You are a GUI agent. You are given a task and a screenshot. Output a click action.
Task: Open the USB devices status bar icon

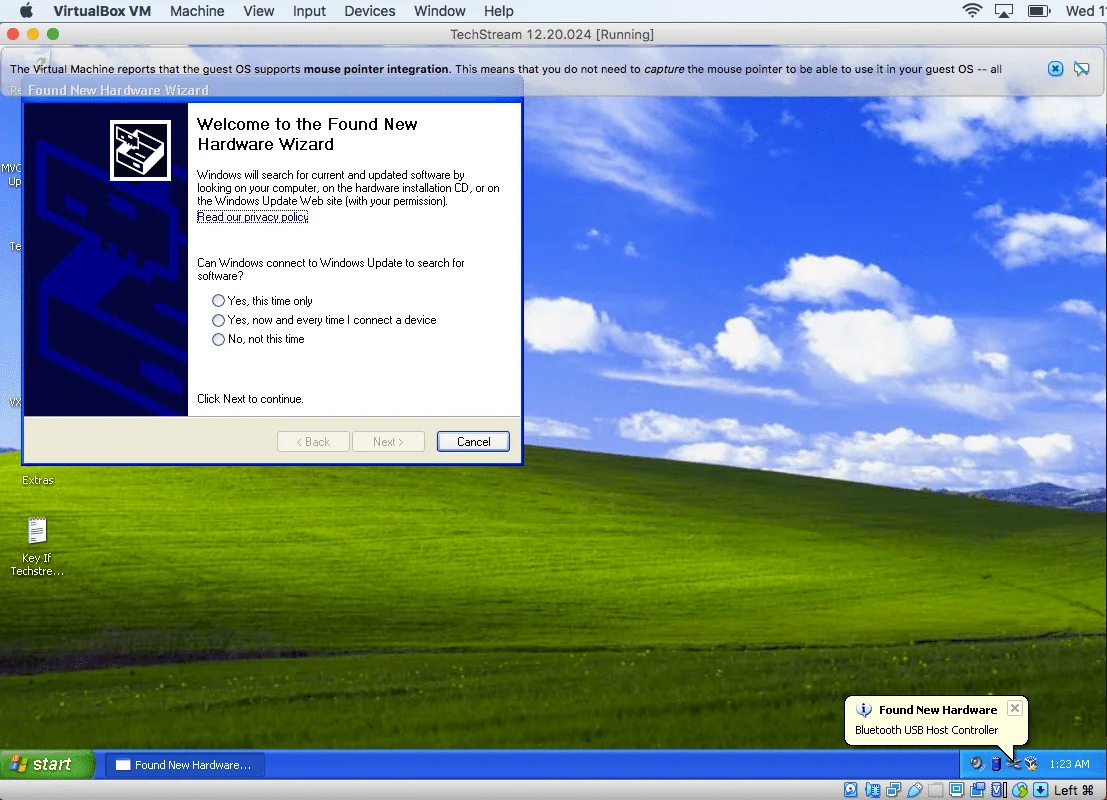pos(914,790)
